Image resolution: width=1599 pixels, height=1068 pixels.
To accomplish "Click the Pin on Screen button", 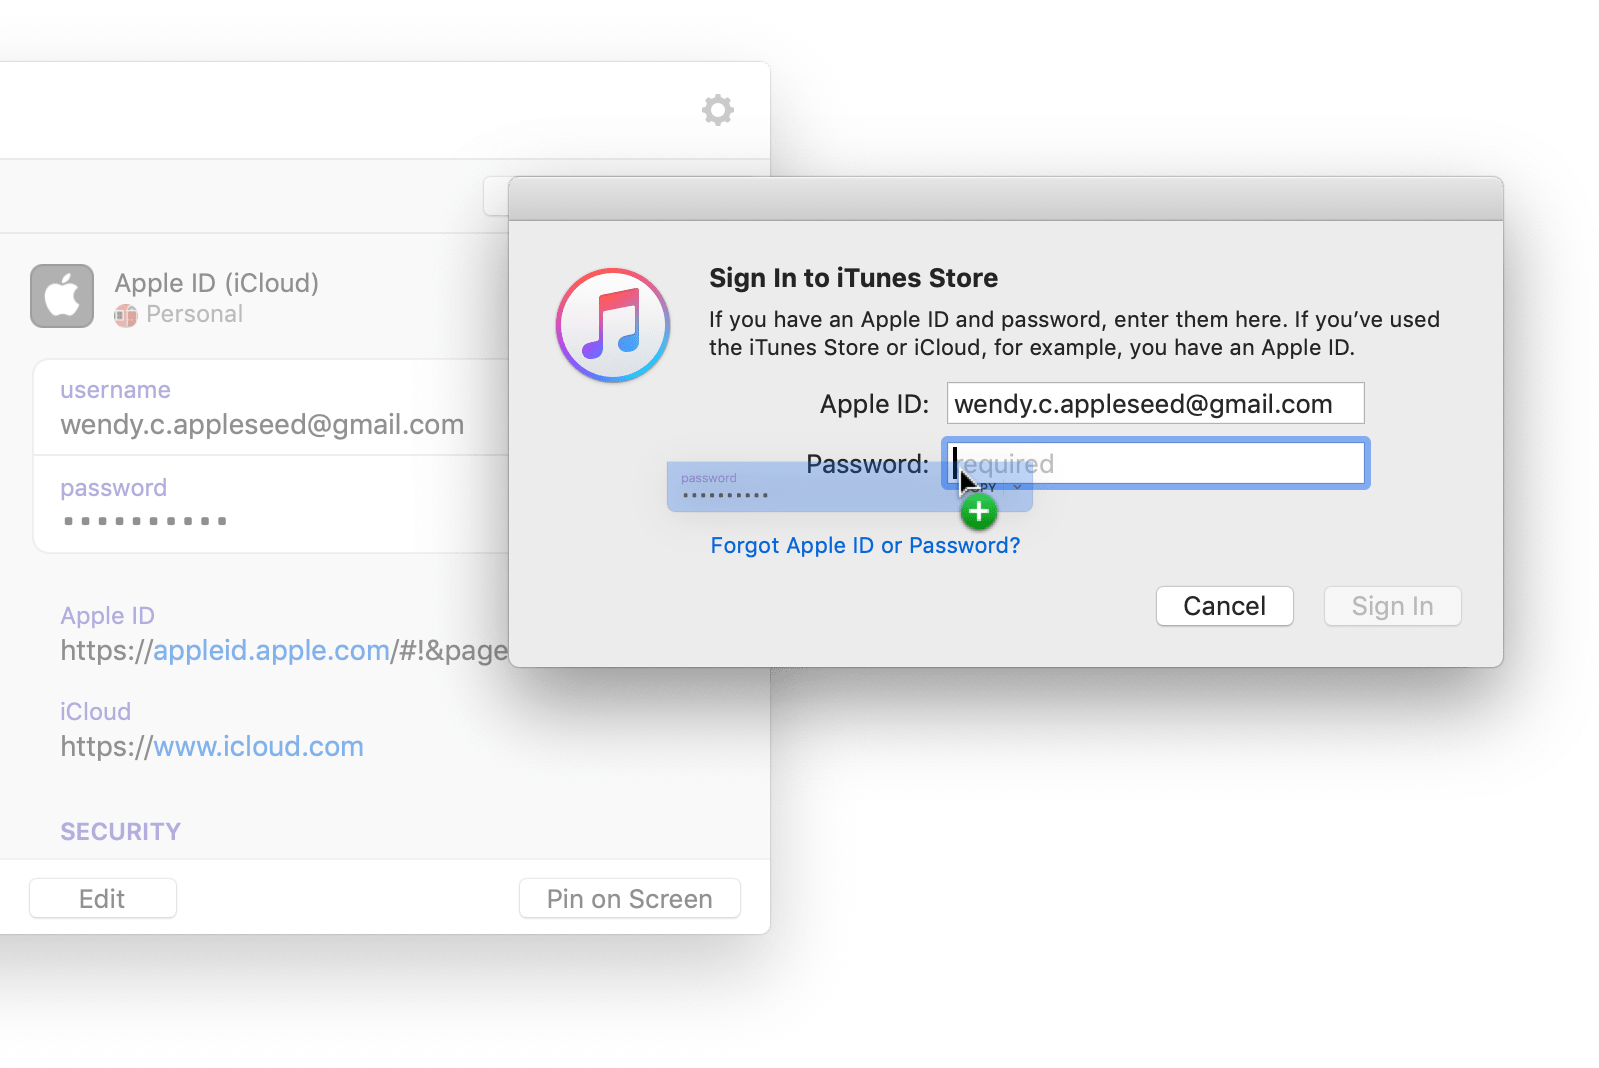I will point(629,899).
